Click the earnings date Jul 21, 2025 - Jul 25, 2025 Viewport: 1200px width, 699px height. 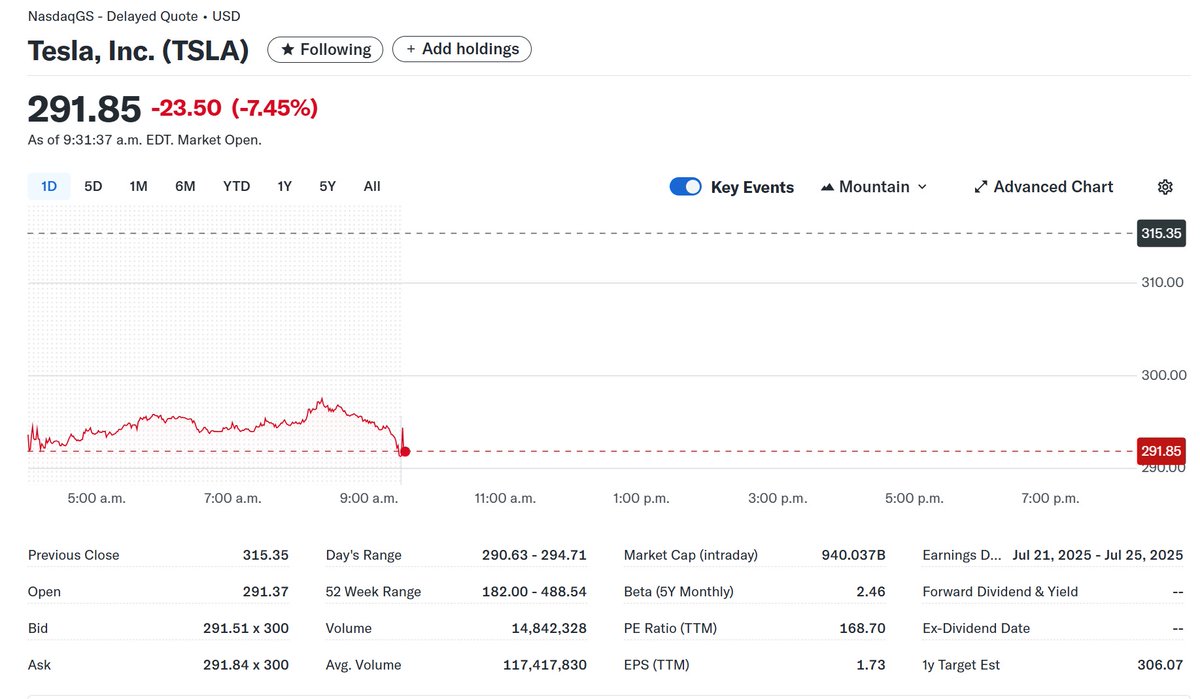pos(1098,555)
